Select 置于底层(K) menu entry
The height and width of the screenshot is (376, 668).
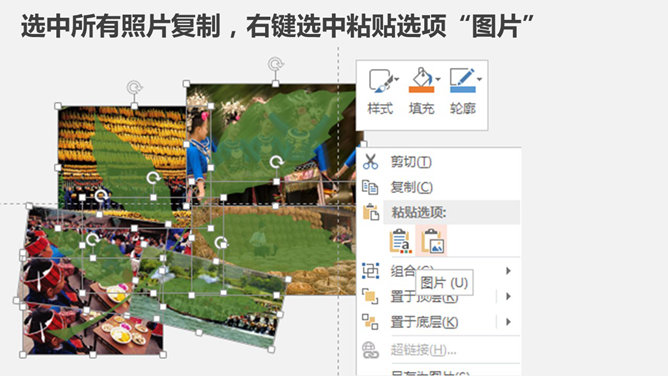[424, 322]
